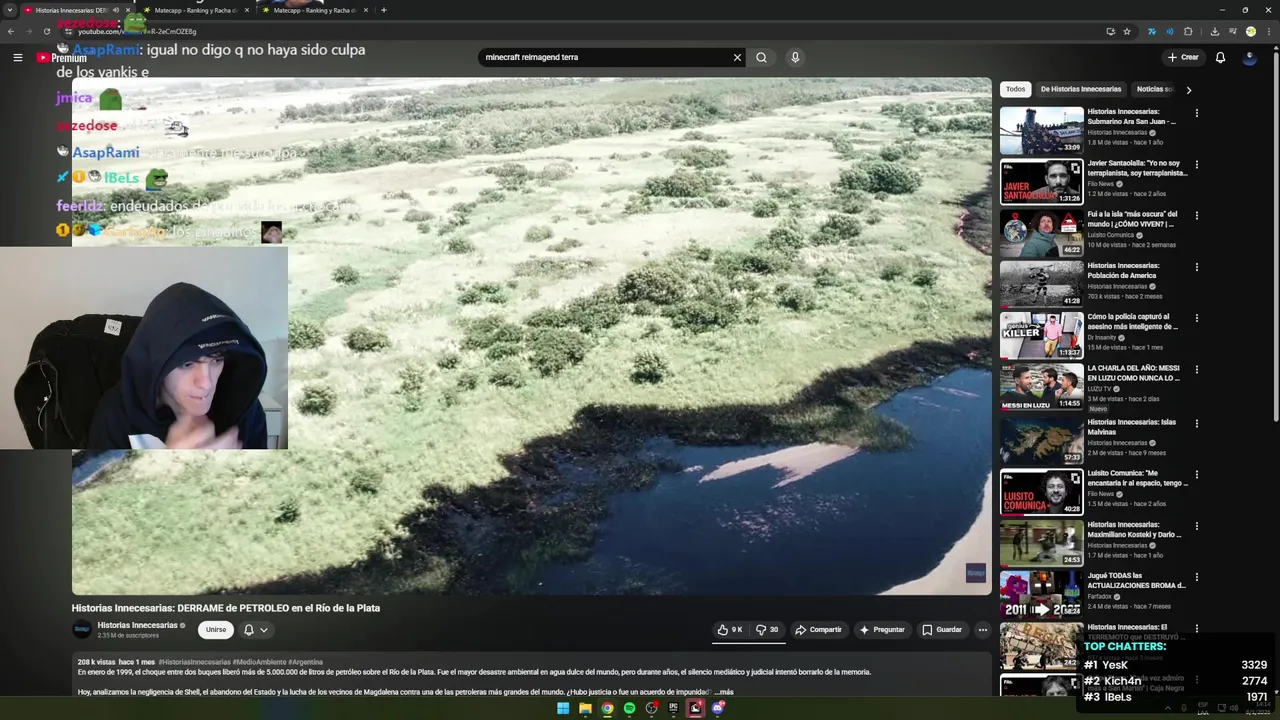Open Windows Start menu
The image size is (1280, 720).
click(x=563, y=708)
